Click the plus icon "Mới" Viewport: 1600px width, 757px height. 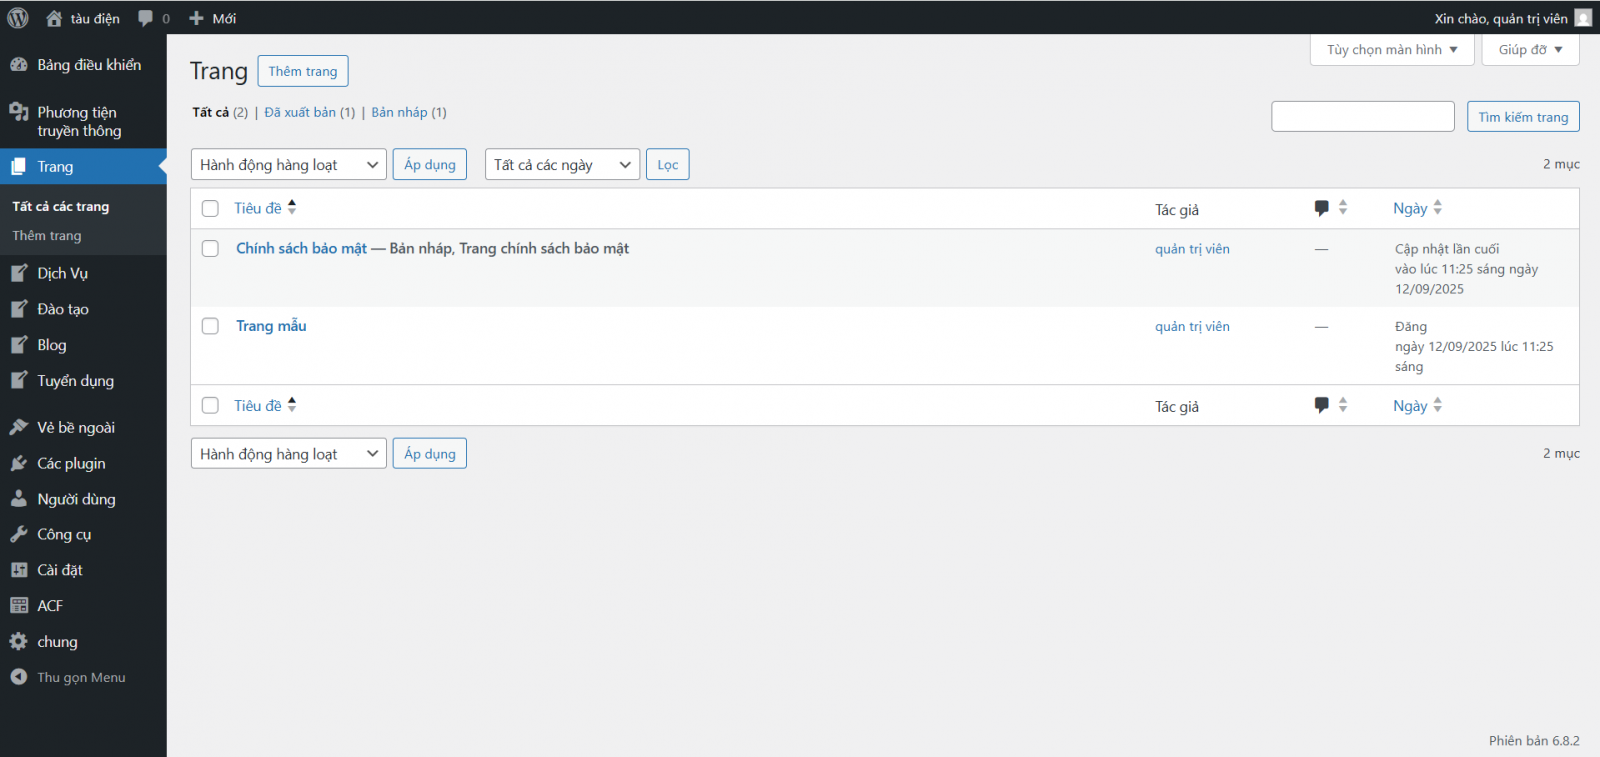(196, 18)
